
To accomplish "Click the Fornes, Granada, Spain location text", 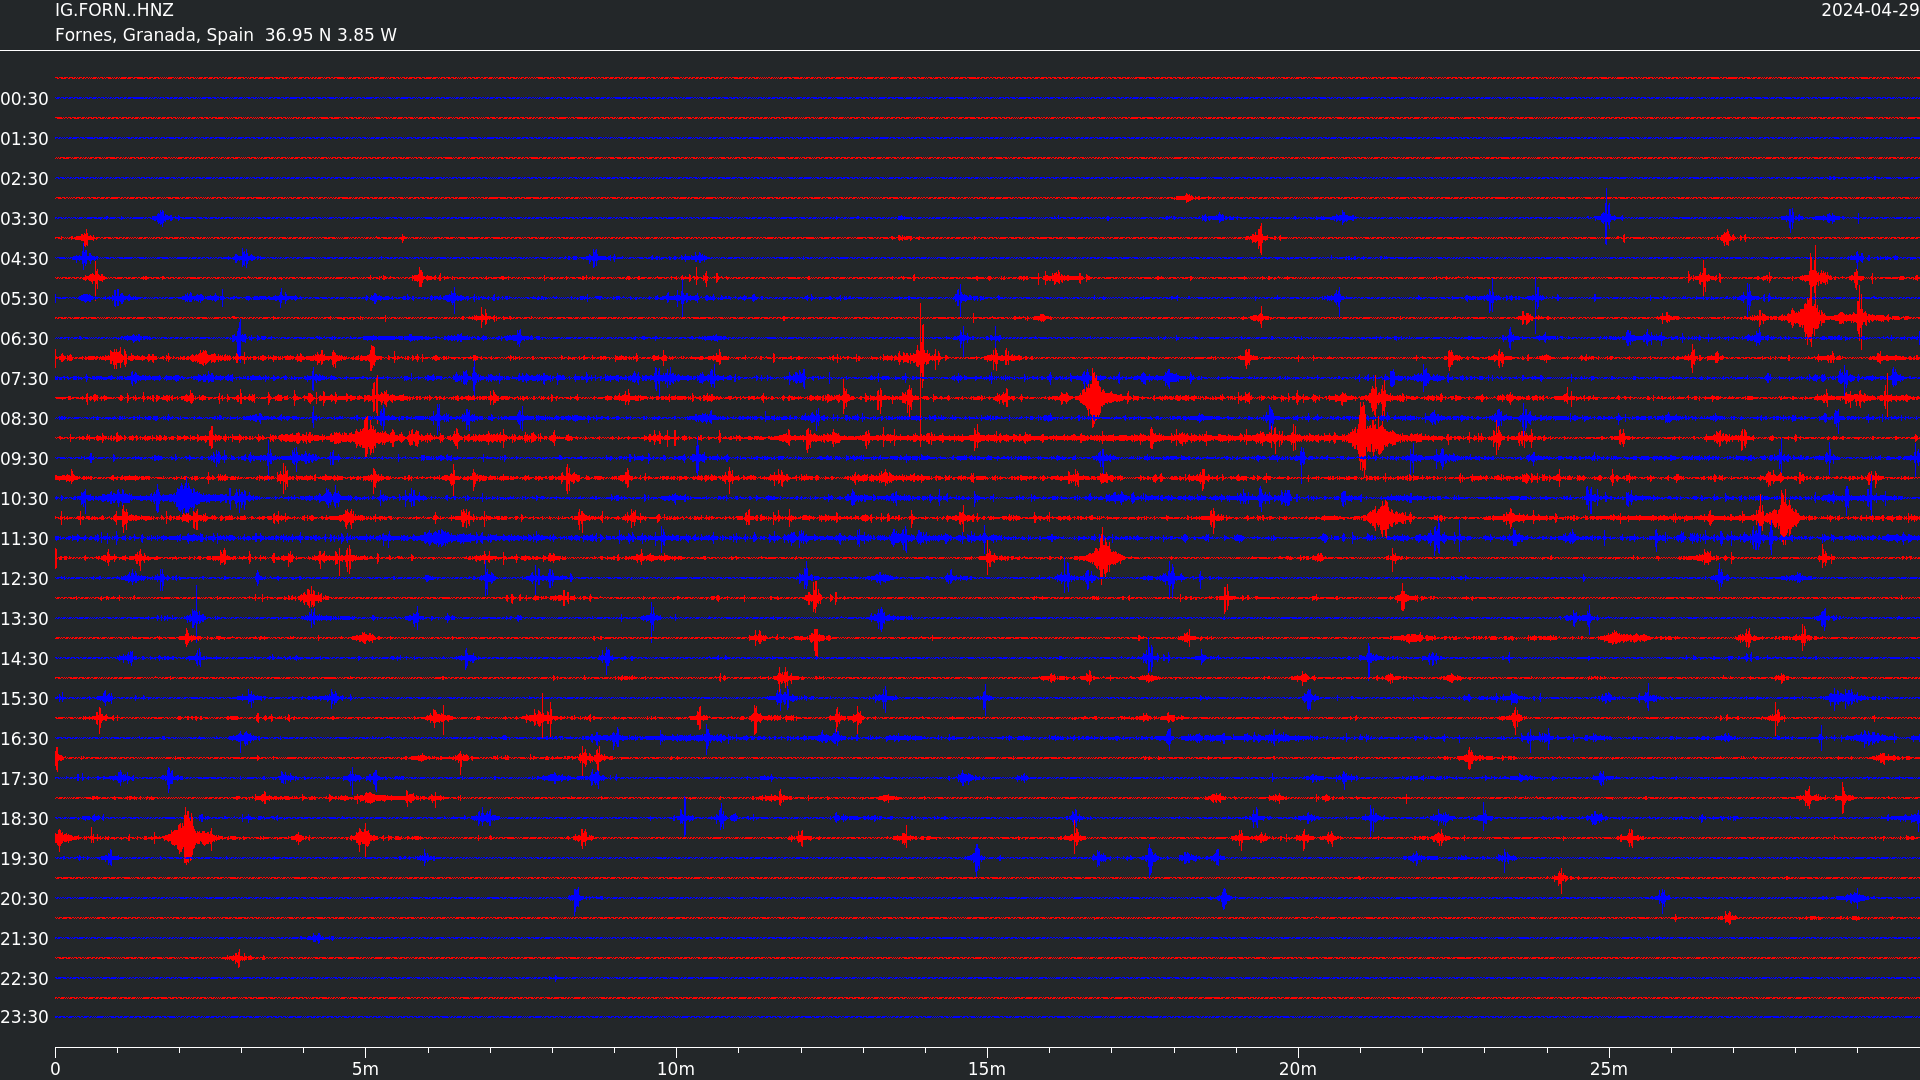I will tap(154, 35).
